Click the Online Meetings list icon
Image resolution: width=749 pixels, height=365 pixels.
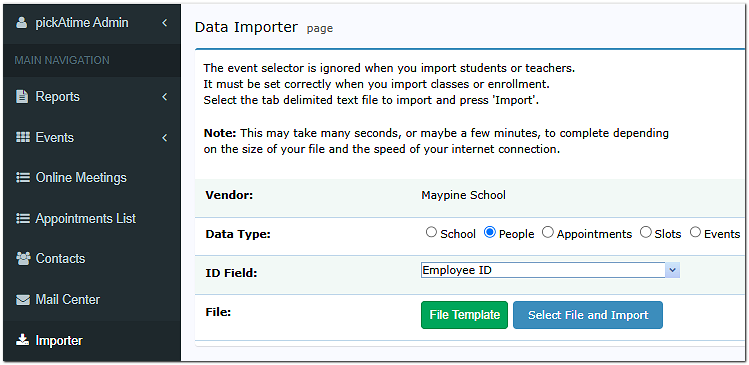coord(22,178)
